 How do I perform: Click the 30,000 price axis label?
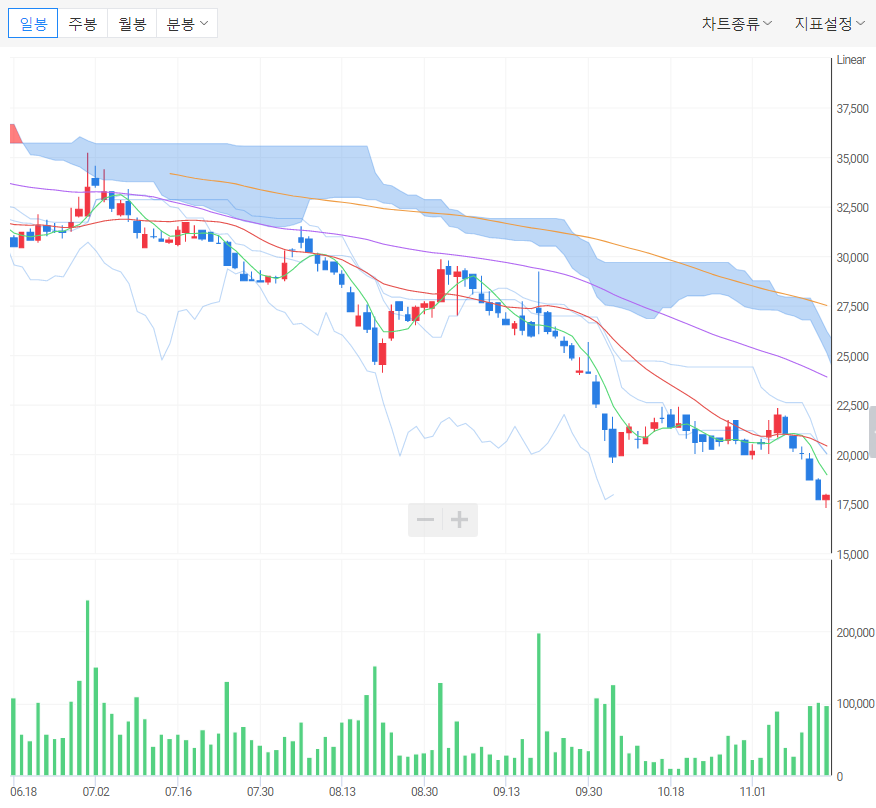tap(853, 258)
